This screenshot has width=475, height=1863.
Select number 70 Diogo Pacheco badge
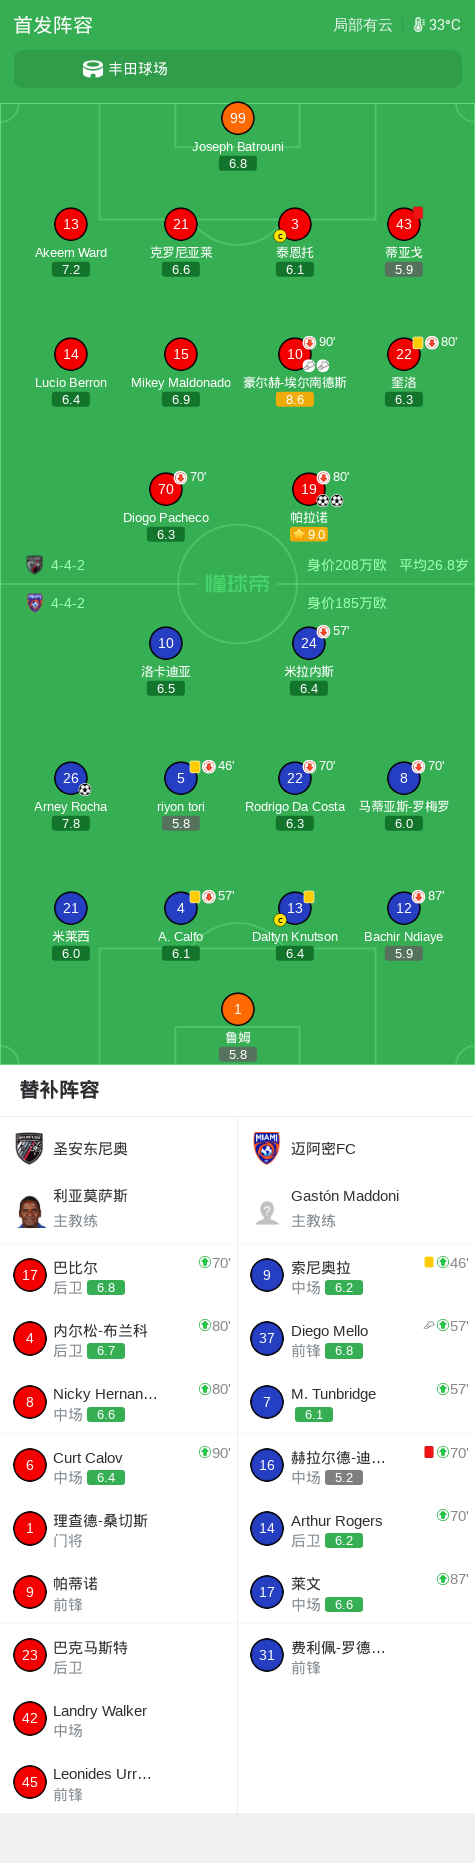166,489
